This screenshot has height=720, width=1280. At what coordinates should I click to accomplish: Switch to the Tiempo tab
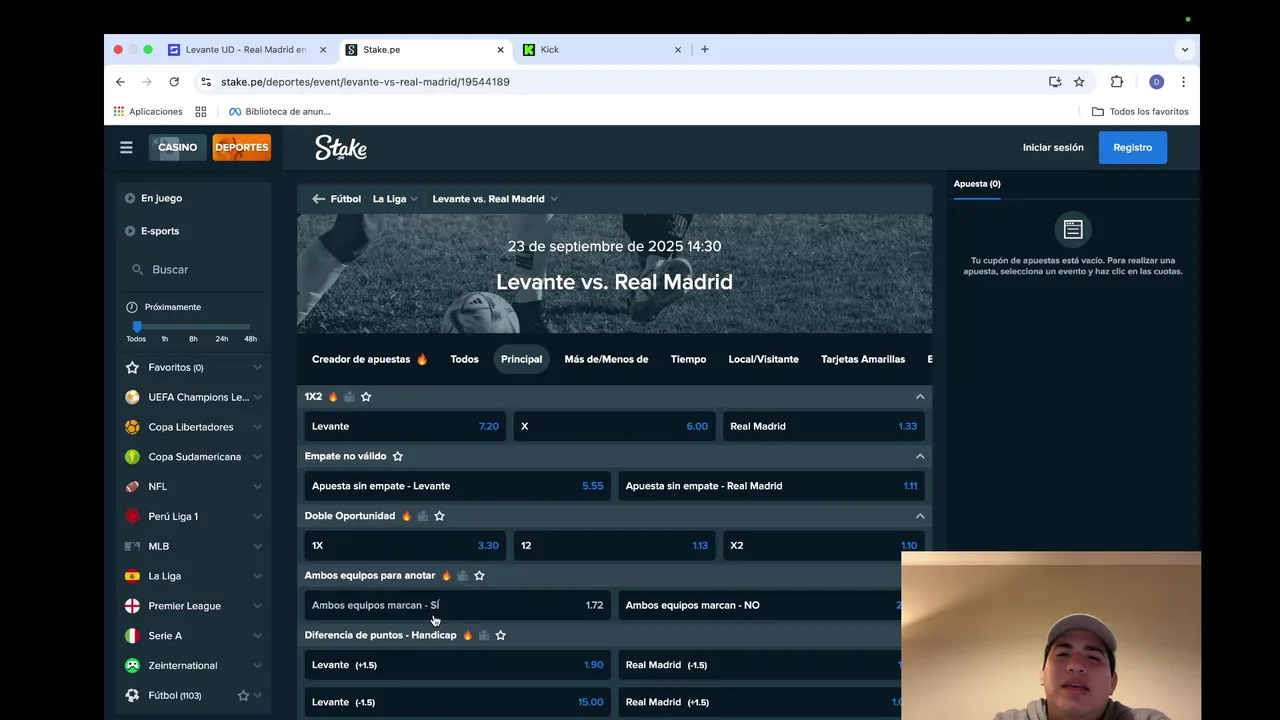coord(688,359)
